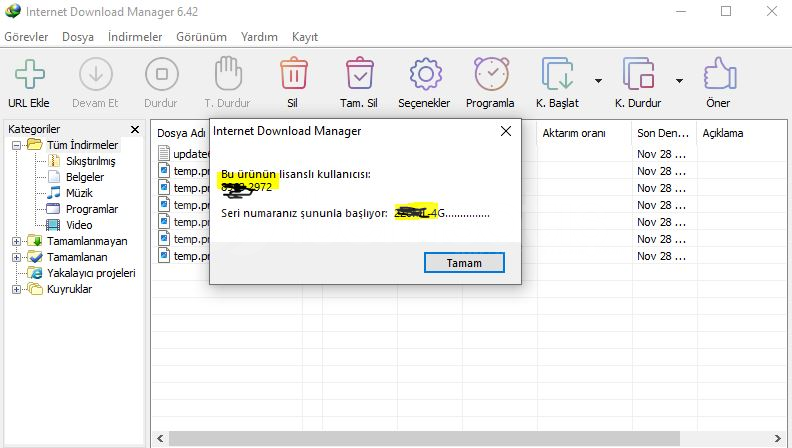Click the horizontal scrollbar left arrow
The width and height of the screenshot is (792, 448).
pos(160,438)
